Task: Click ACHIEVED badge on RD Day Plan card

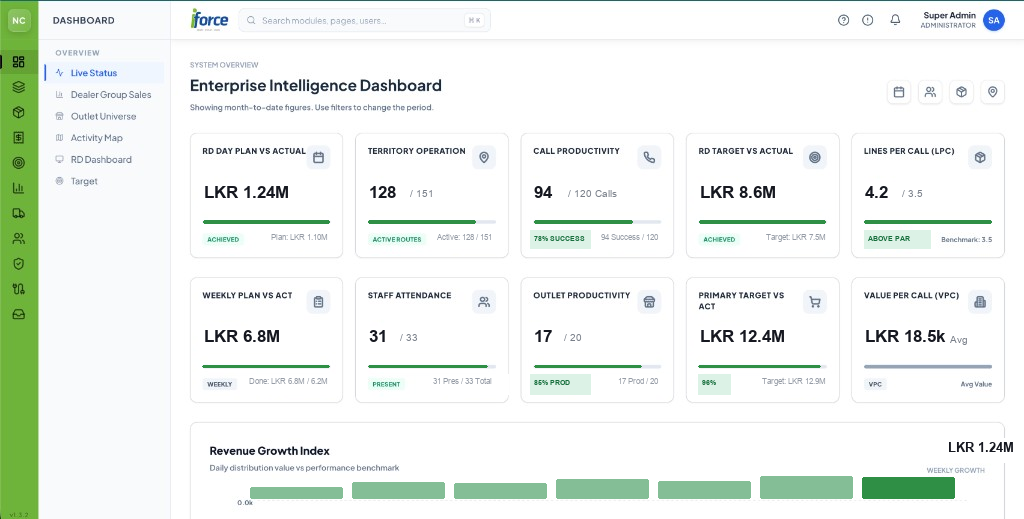Action: tap(223, 240)
